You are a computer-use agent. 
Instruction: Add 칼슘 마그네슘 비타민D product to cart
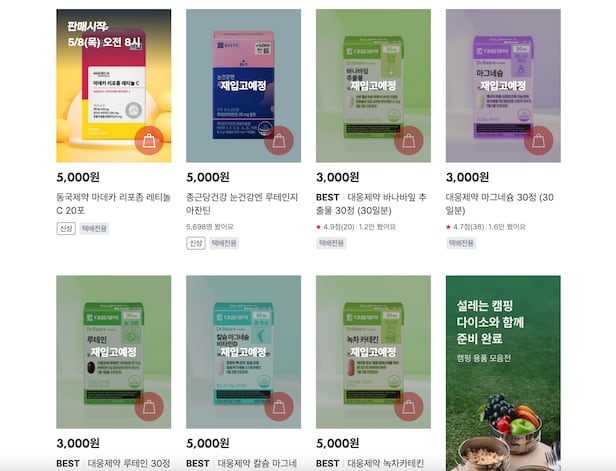(x=279, y=406)
